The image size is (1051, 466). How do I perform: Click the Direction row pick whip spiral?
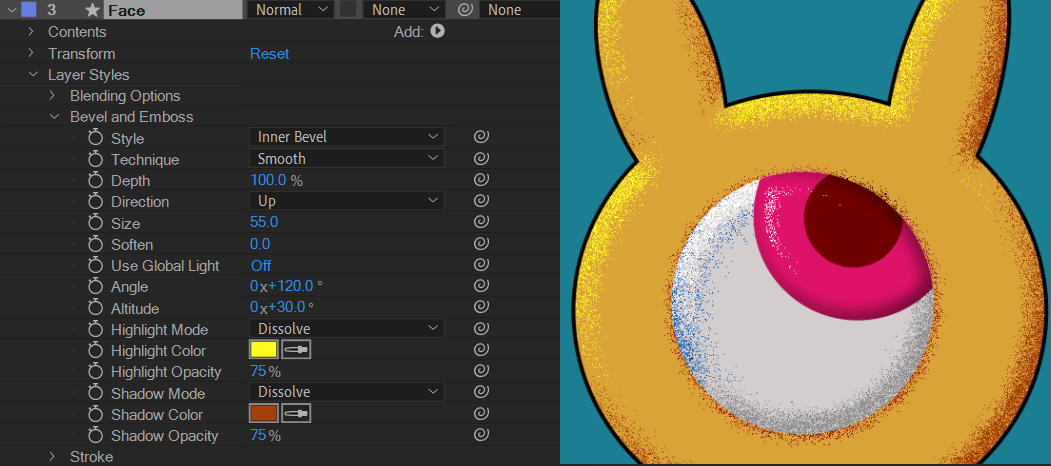[481, 200]
